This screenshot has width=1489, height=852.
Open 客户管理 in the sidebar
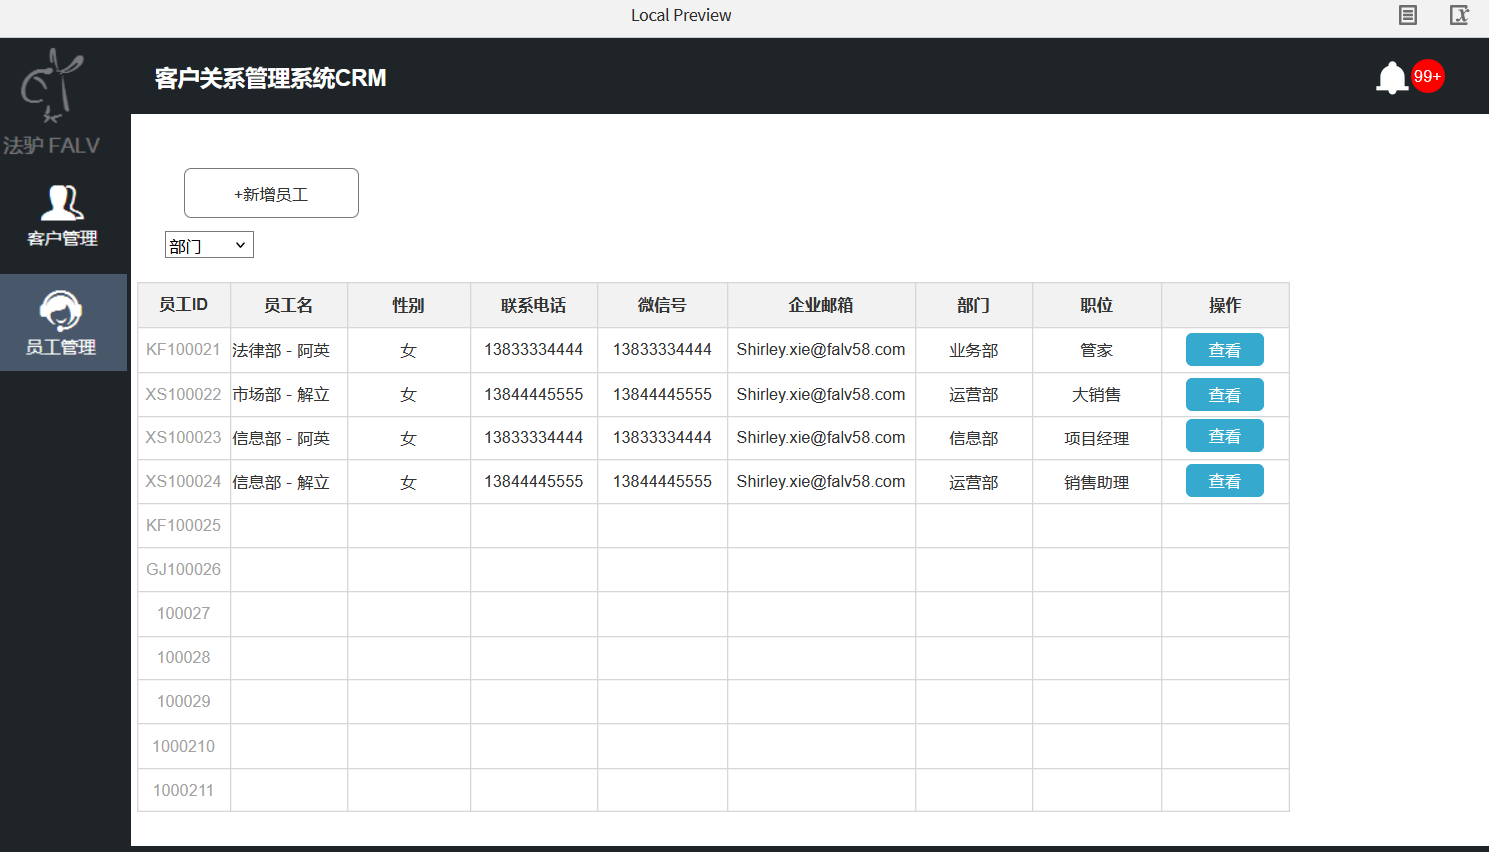coord(62,216)
